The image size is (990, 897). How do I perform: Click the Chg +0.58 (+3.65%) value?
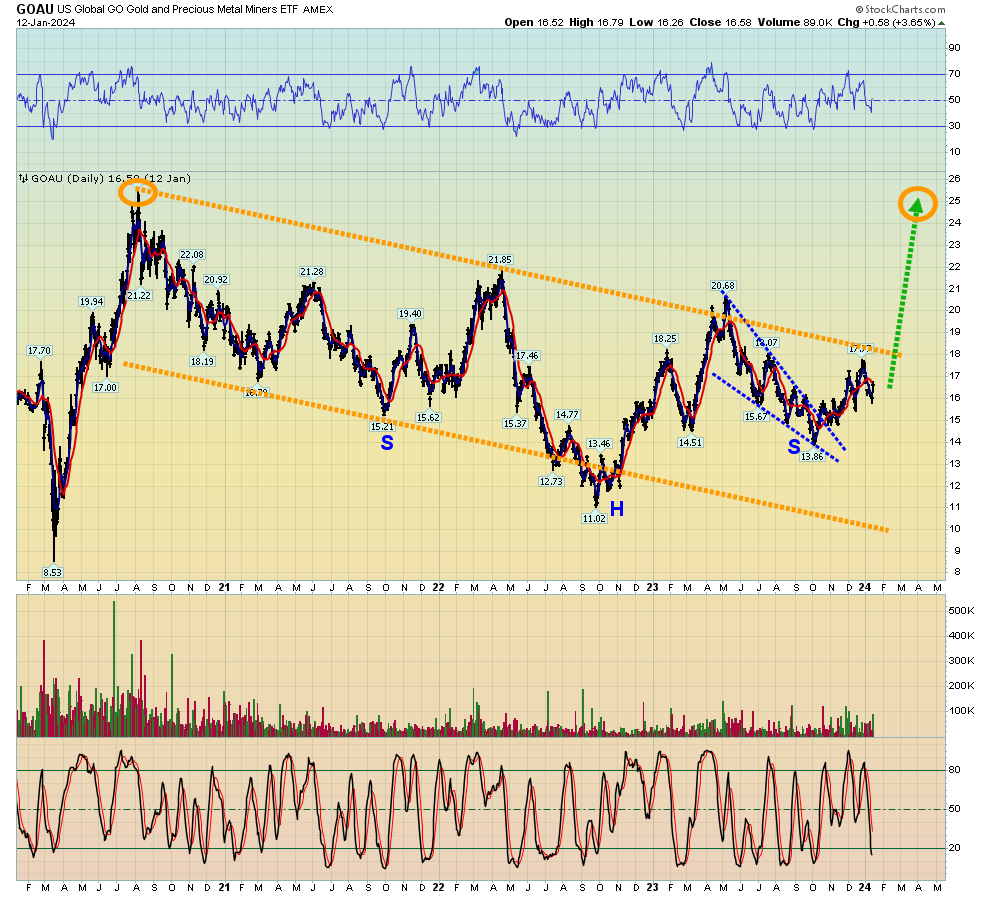(x=886, y=23)
